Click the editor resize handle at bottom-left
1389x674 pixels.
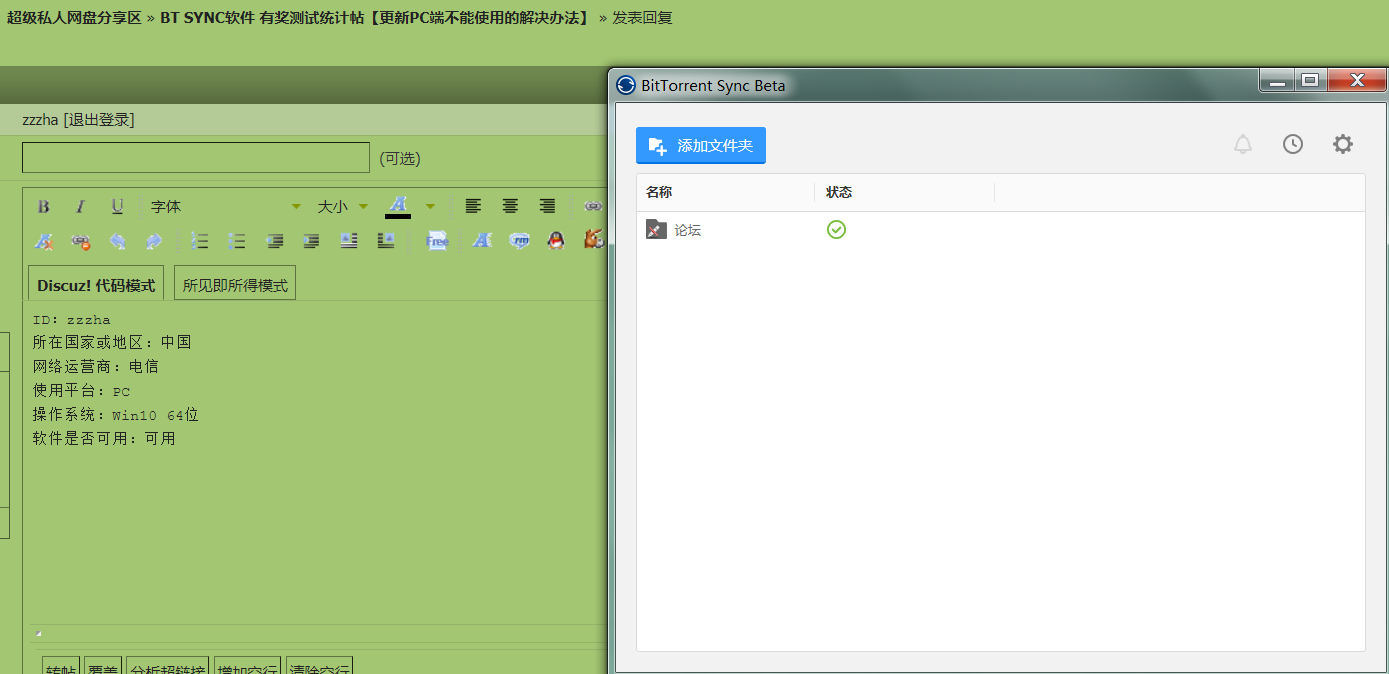39,634
